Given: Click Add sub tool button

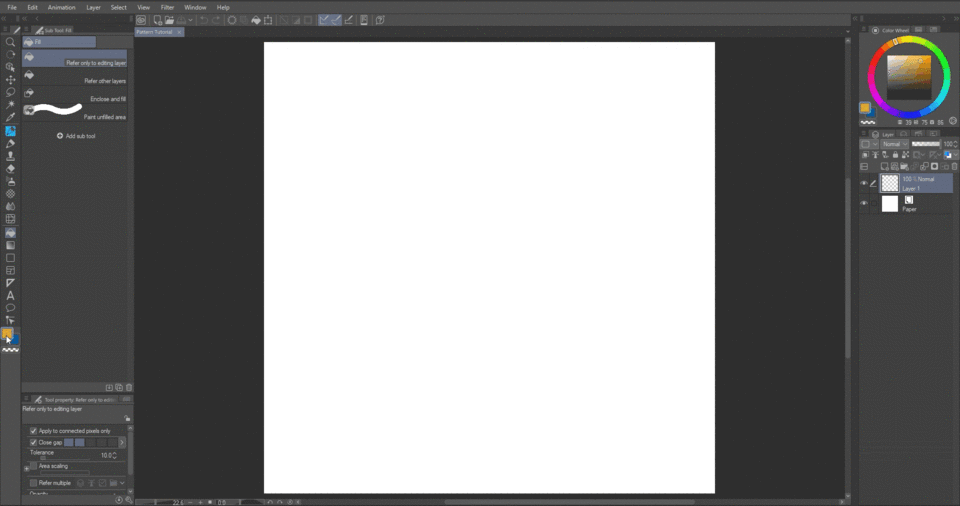Looking at the screenshot, I should click(76, 136).
